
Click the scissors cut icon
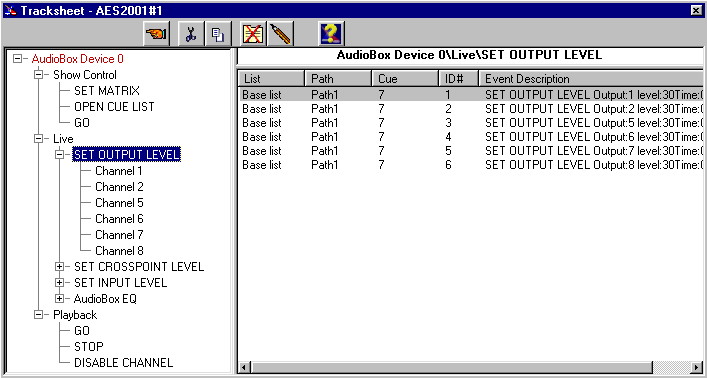190,34
